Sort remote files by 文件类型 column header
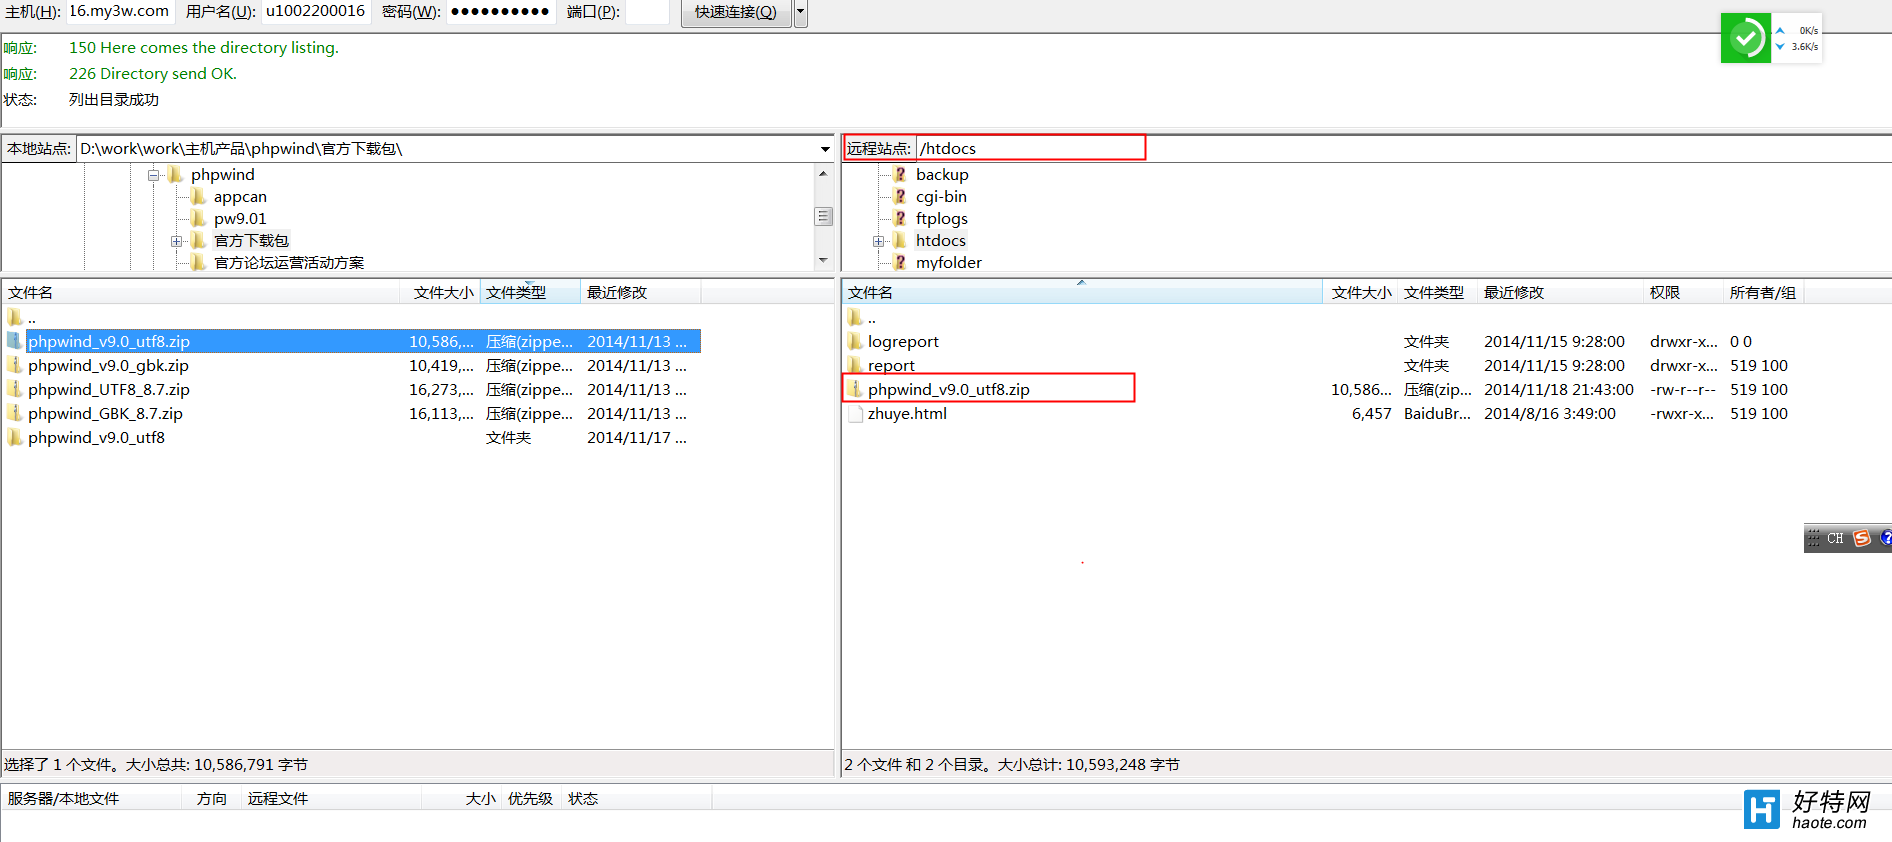1892x842 pixels. coord(1437,293)
